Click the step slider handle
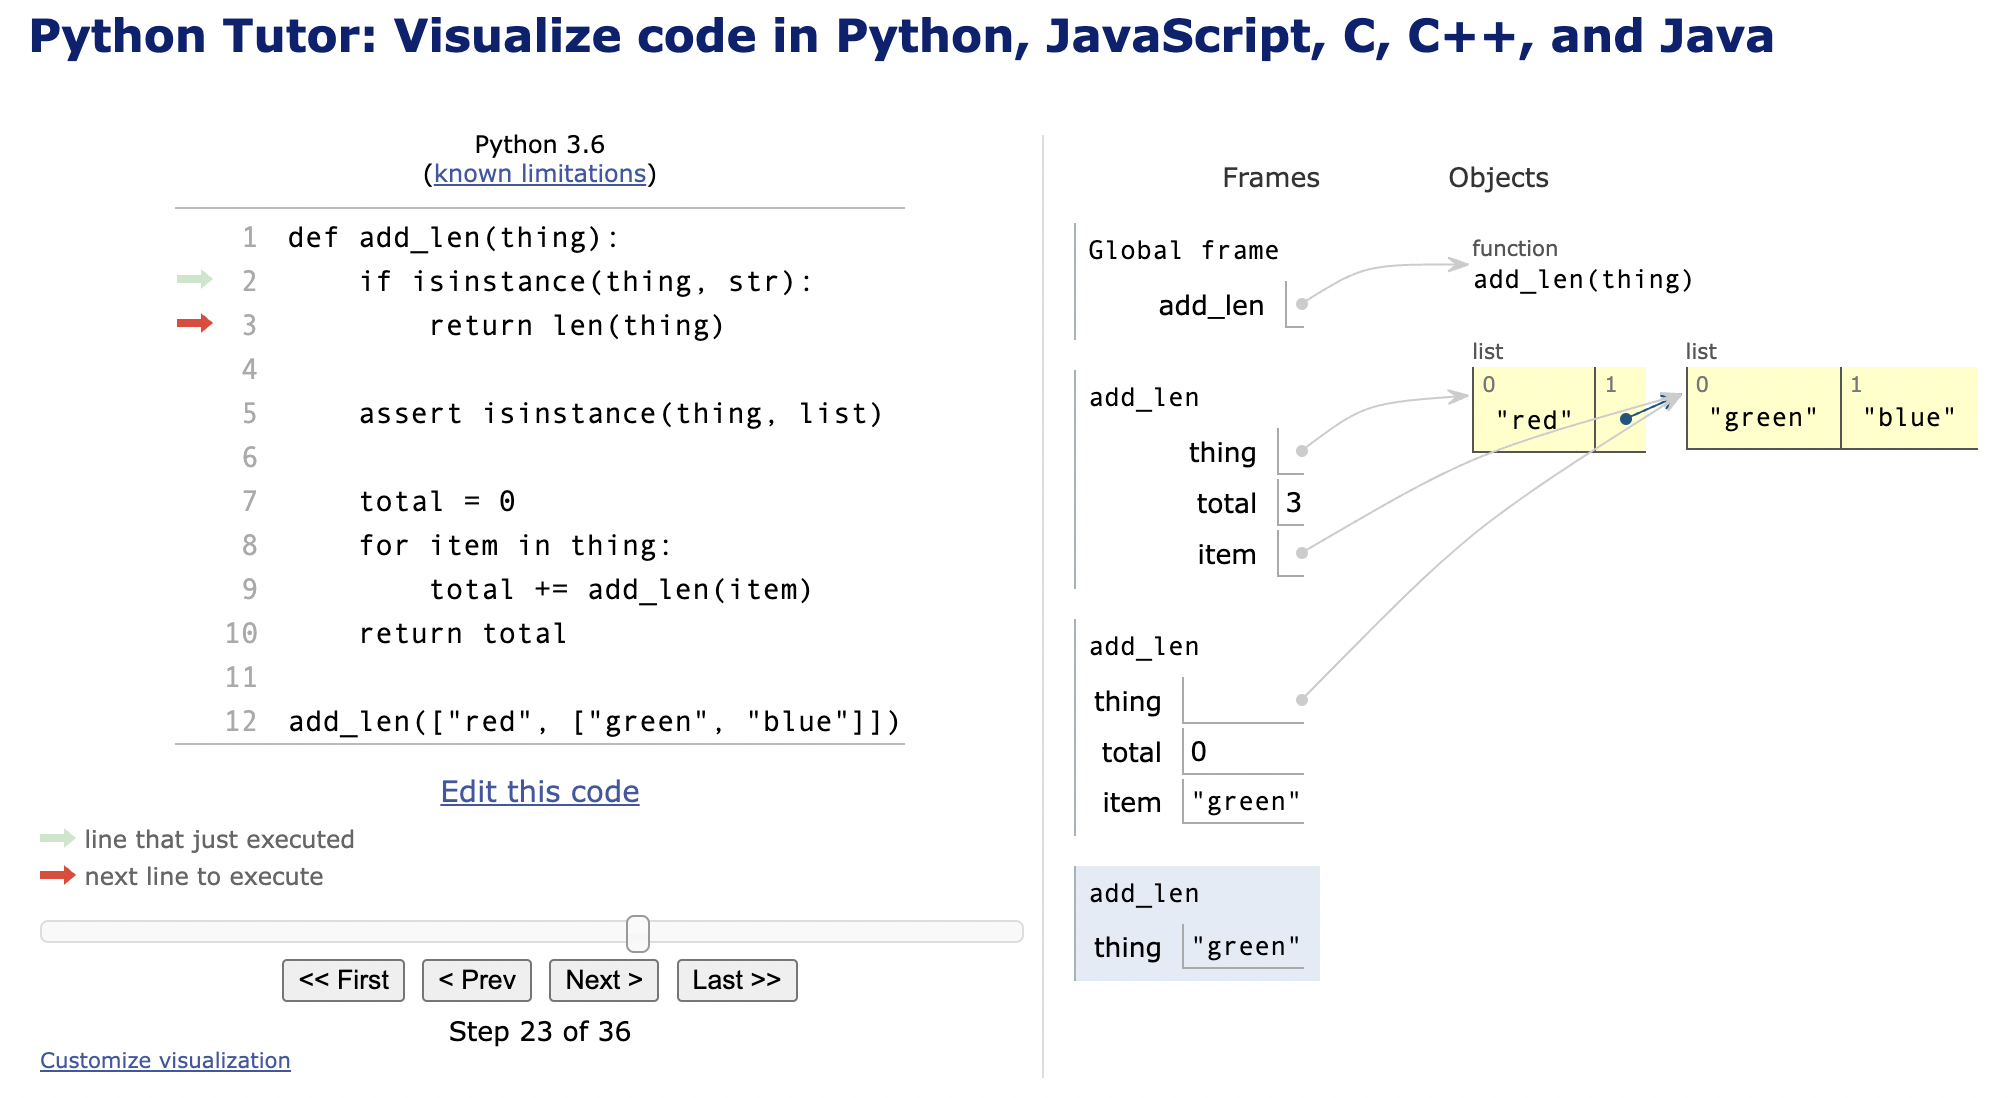This screenshot has width=2008, height=1098. [638, 933]
